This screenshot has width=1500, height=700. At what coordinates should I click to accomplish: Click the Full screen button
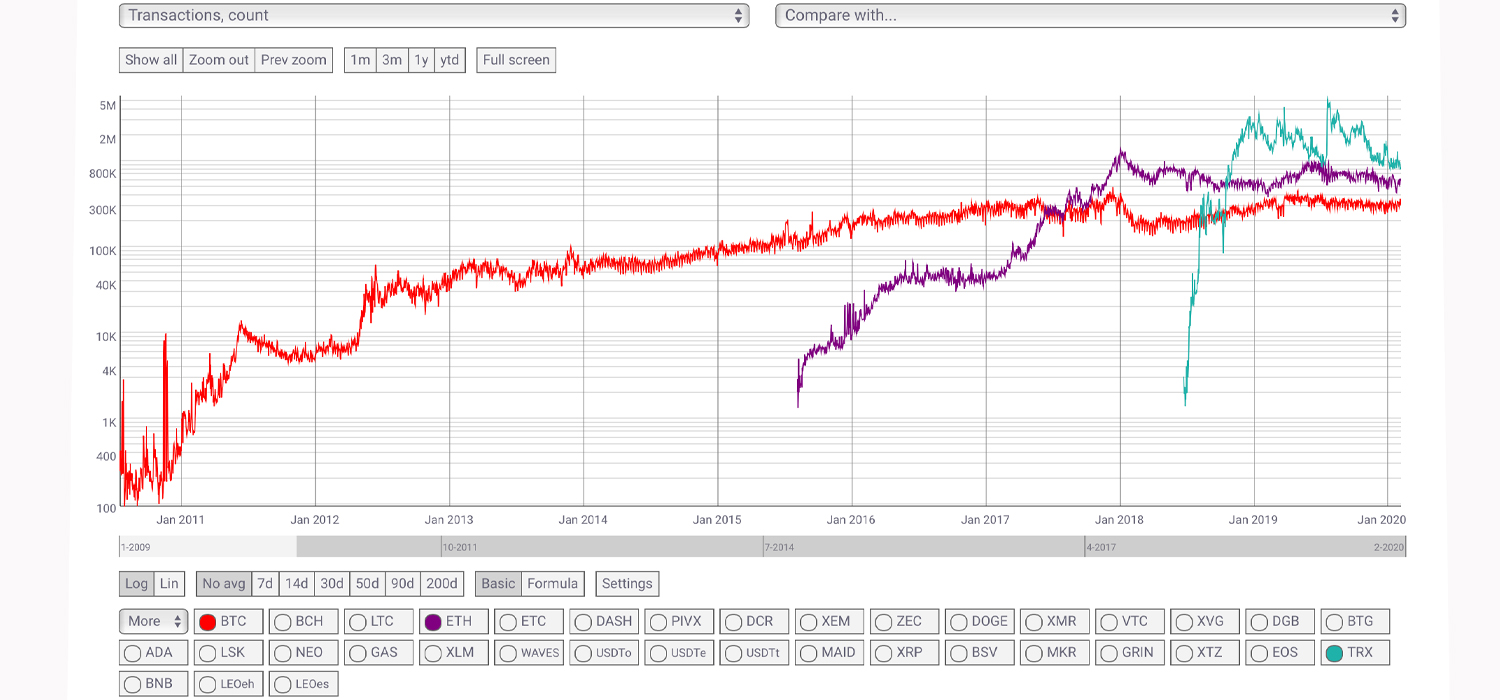click(x=516, y=60)
